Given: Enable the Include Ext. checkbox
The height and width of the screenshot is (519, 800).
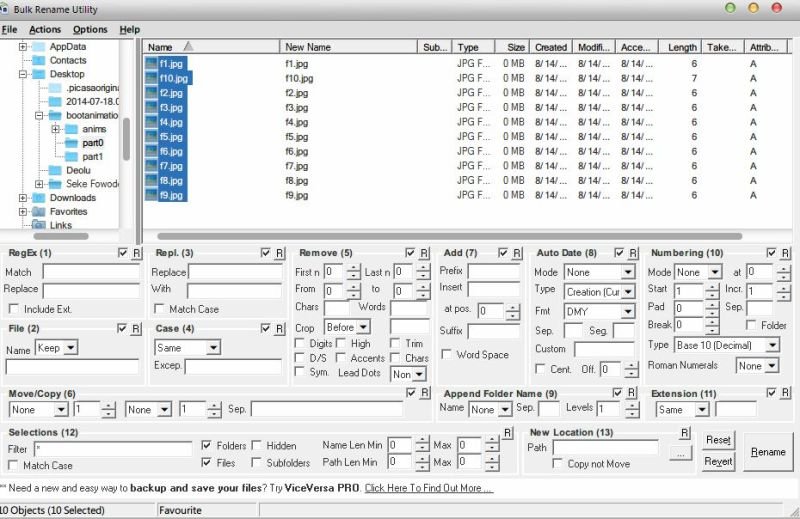Looking at the screenshot, I should pos(14,309).
